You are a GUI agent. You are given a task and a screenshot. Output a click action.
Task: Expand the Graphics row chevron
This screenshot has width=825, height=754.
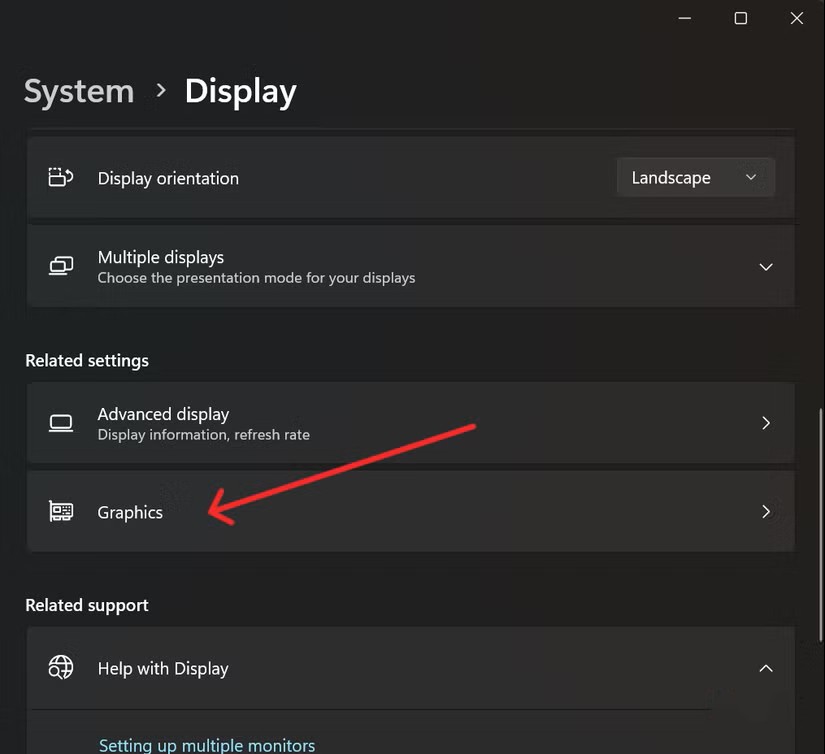pos(766,511)
